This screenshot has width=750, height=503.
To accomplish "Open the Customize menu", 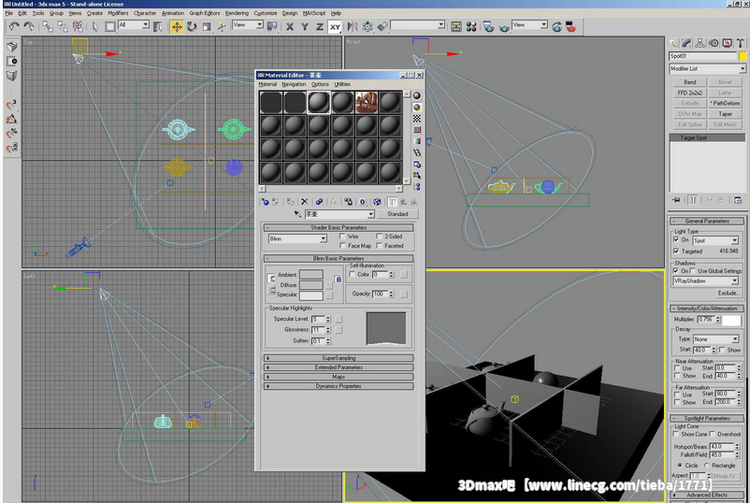I will click(265, 13).
